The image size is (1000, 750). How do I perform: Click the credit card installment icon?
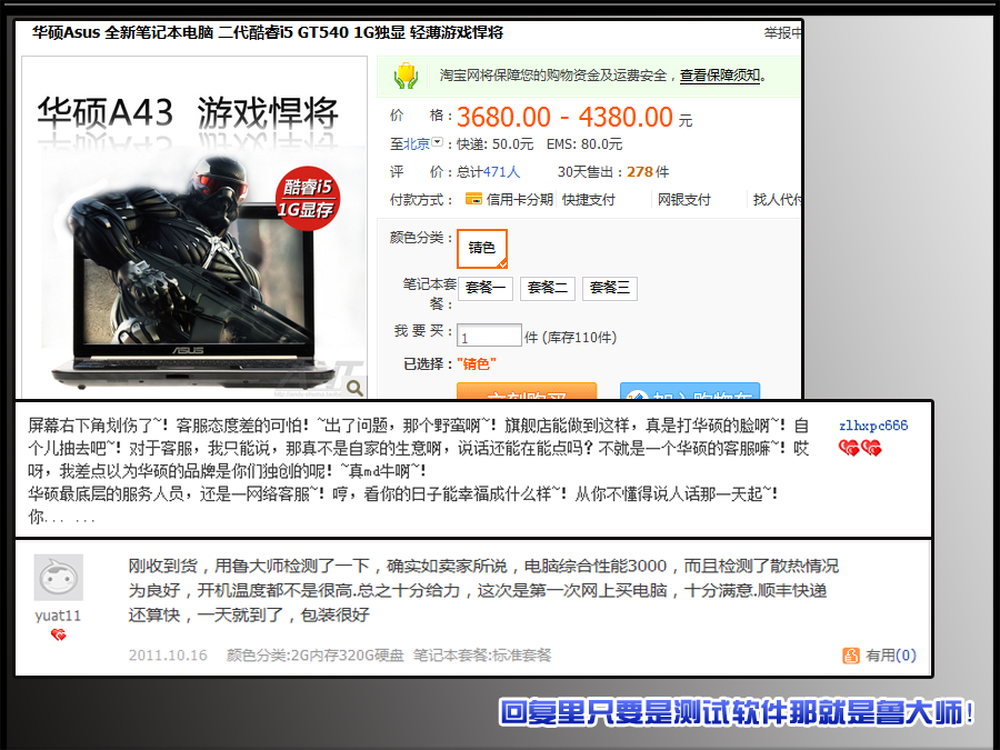(x=473, y=199)
